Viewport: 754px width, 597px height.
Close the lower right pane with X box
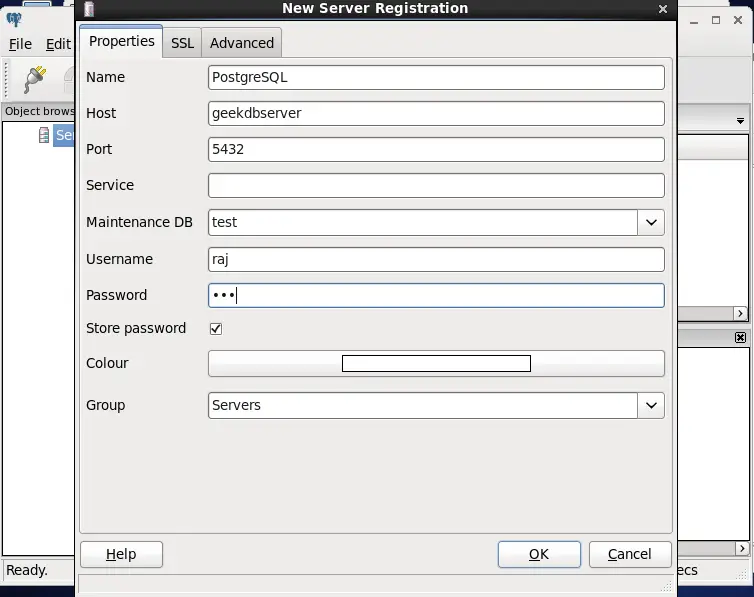coord(741,337)
